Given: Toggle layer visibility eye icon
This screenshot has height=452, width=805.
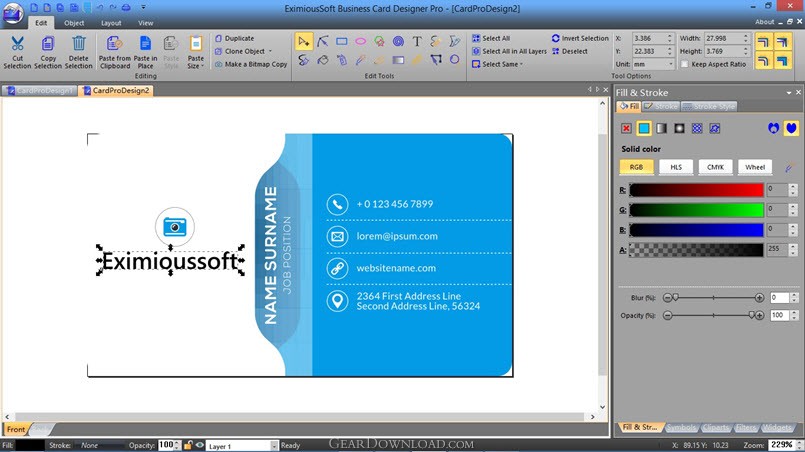Looking at the screenshot, I should coord(200,445).
